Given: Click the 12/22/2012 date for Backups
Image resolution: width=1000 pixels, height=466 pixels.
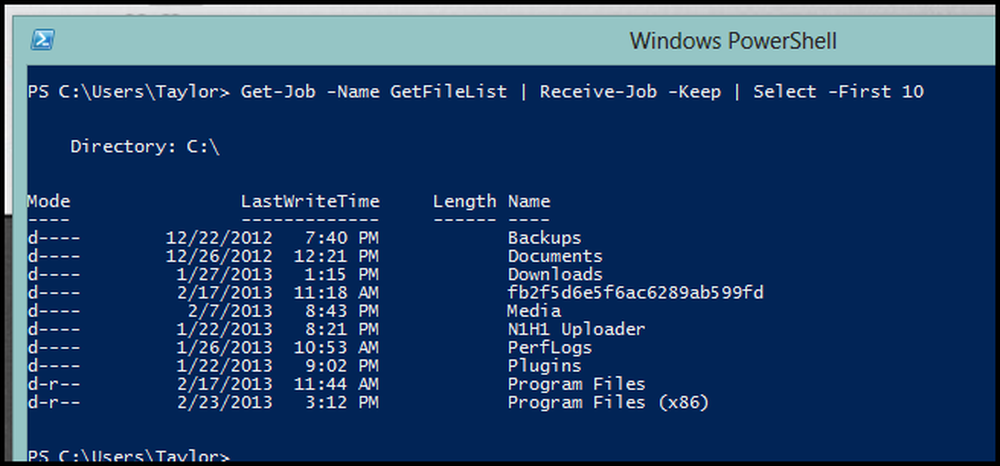Looking at the screenshot, I should tap(219, 238).
